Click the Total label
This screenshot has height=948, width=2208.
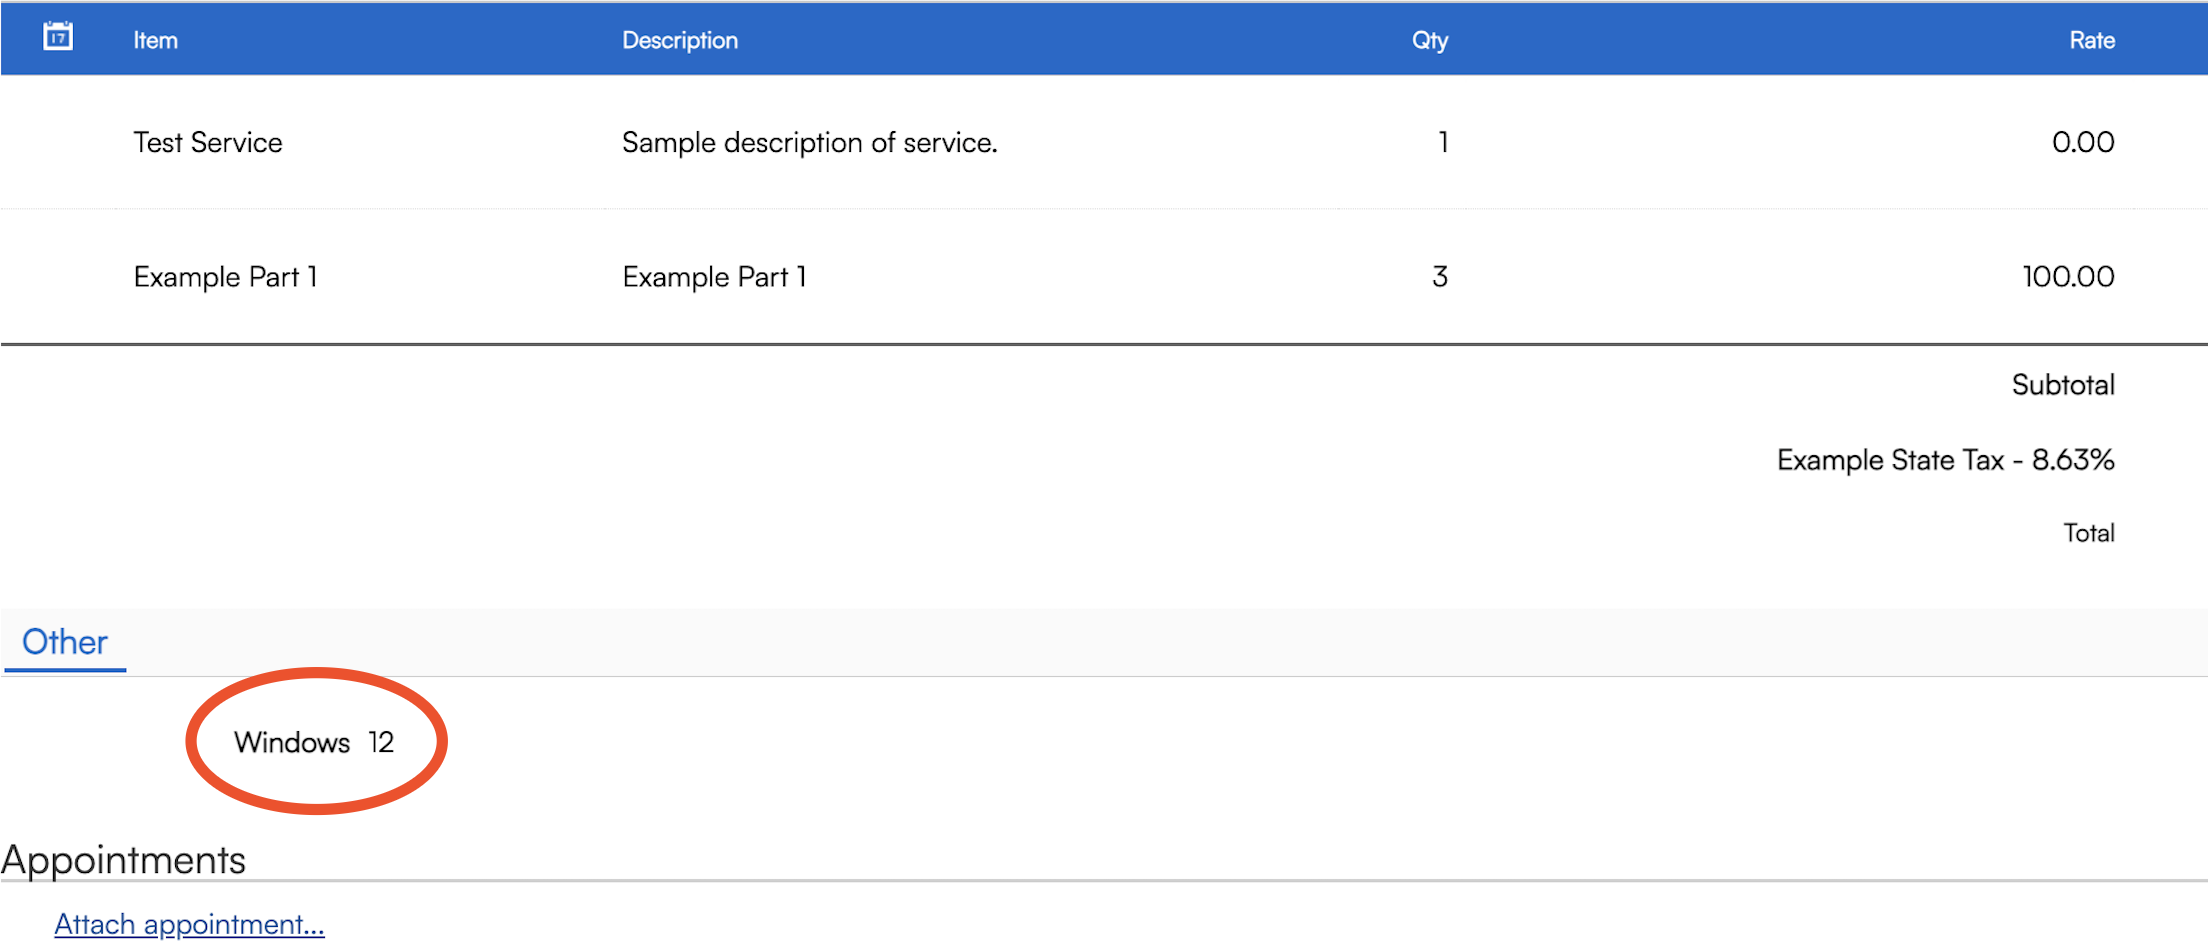2088,533
